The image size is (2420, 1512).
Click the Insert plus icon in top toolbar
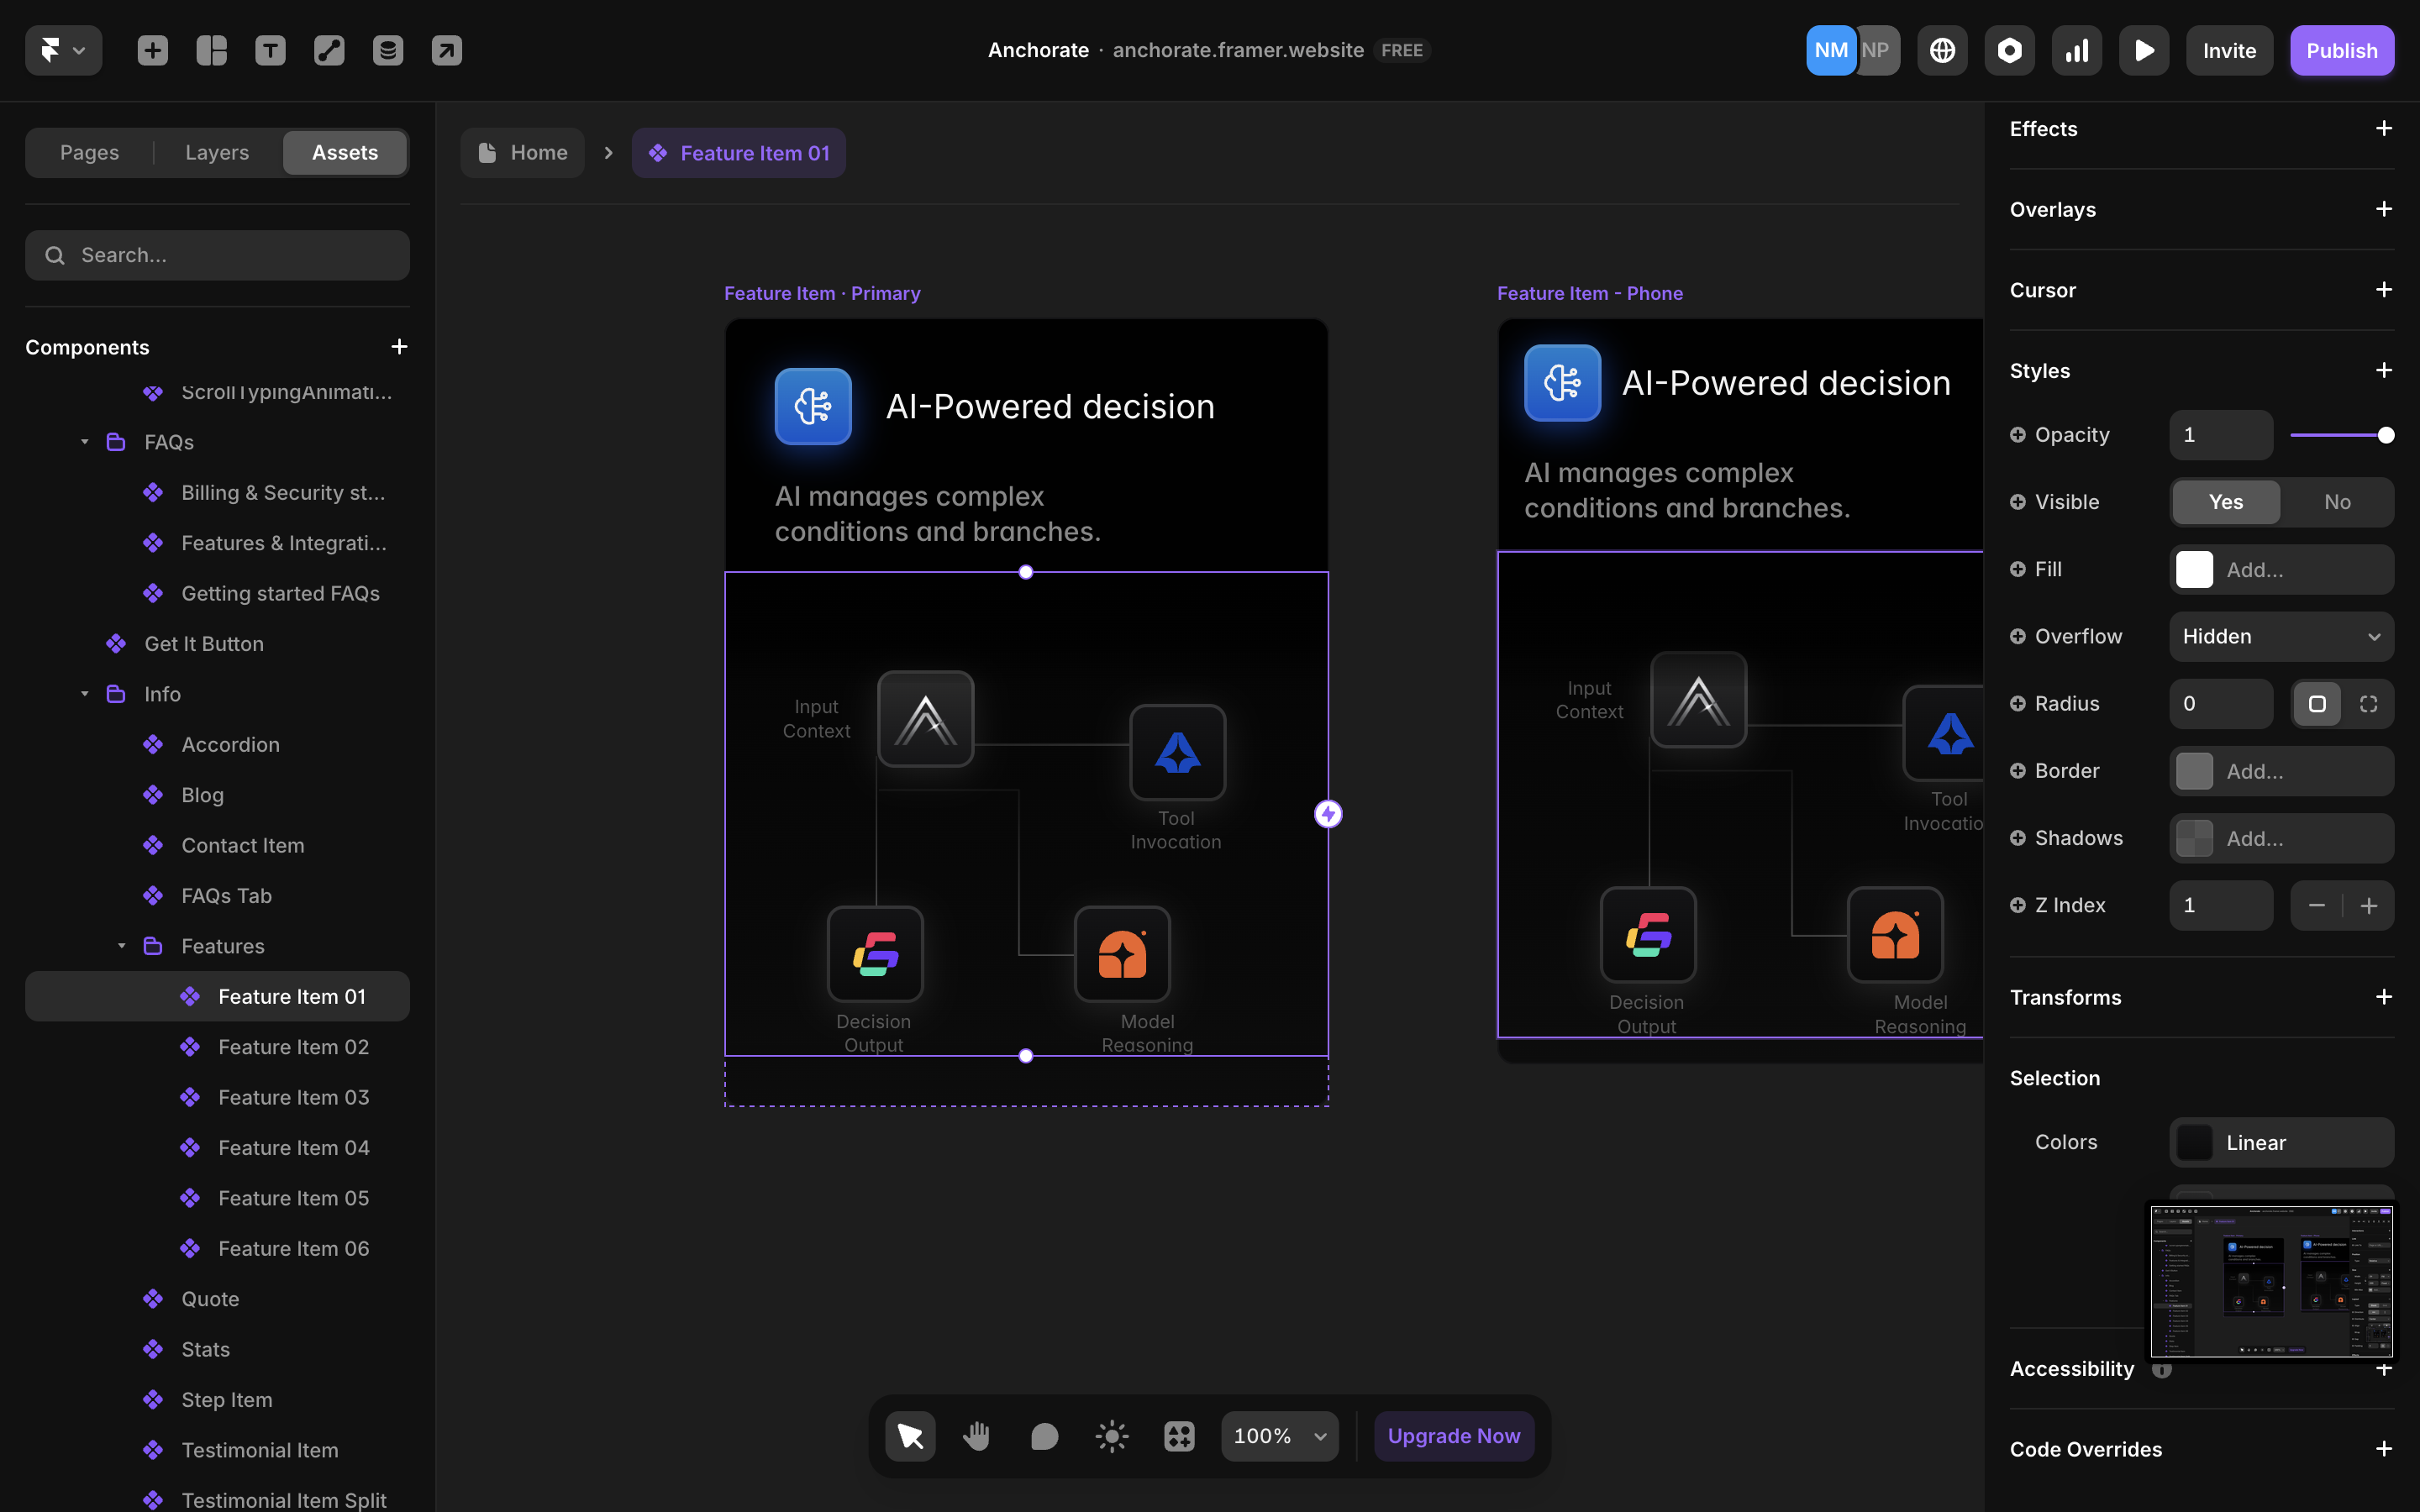click(x=152, y=50)
